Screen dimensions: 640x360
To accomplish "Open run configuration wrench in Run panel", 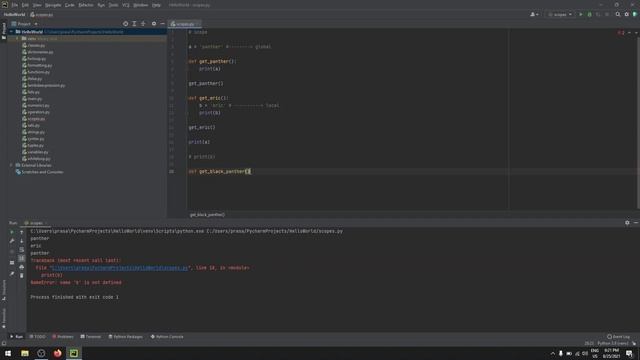I will [12, 241].
